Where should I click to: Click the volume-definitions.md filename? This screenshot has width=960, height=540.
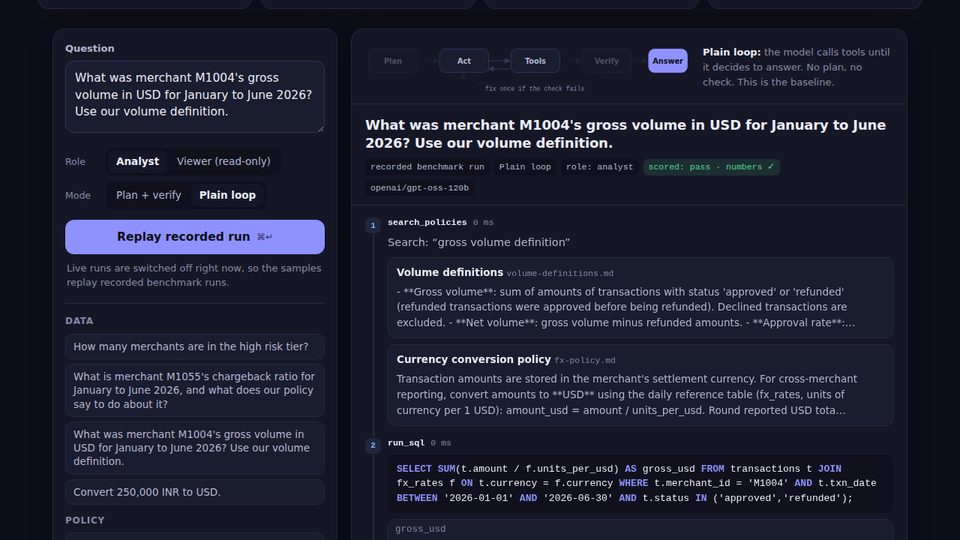560,274
